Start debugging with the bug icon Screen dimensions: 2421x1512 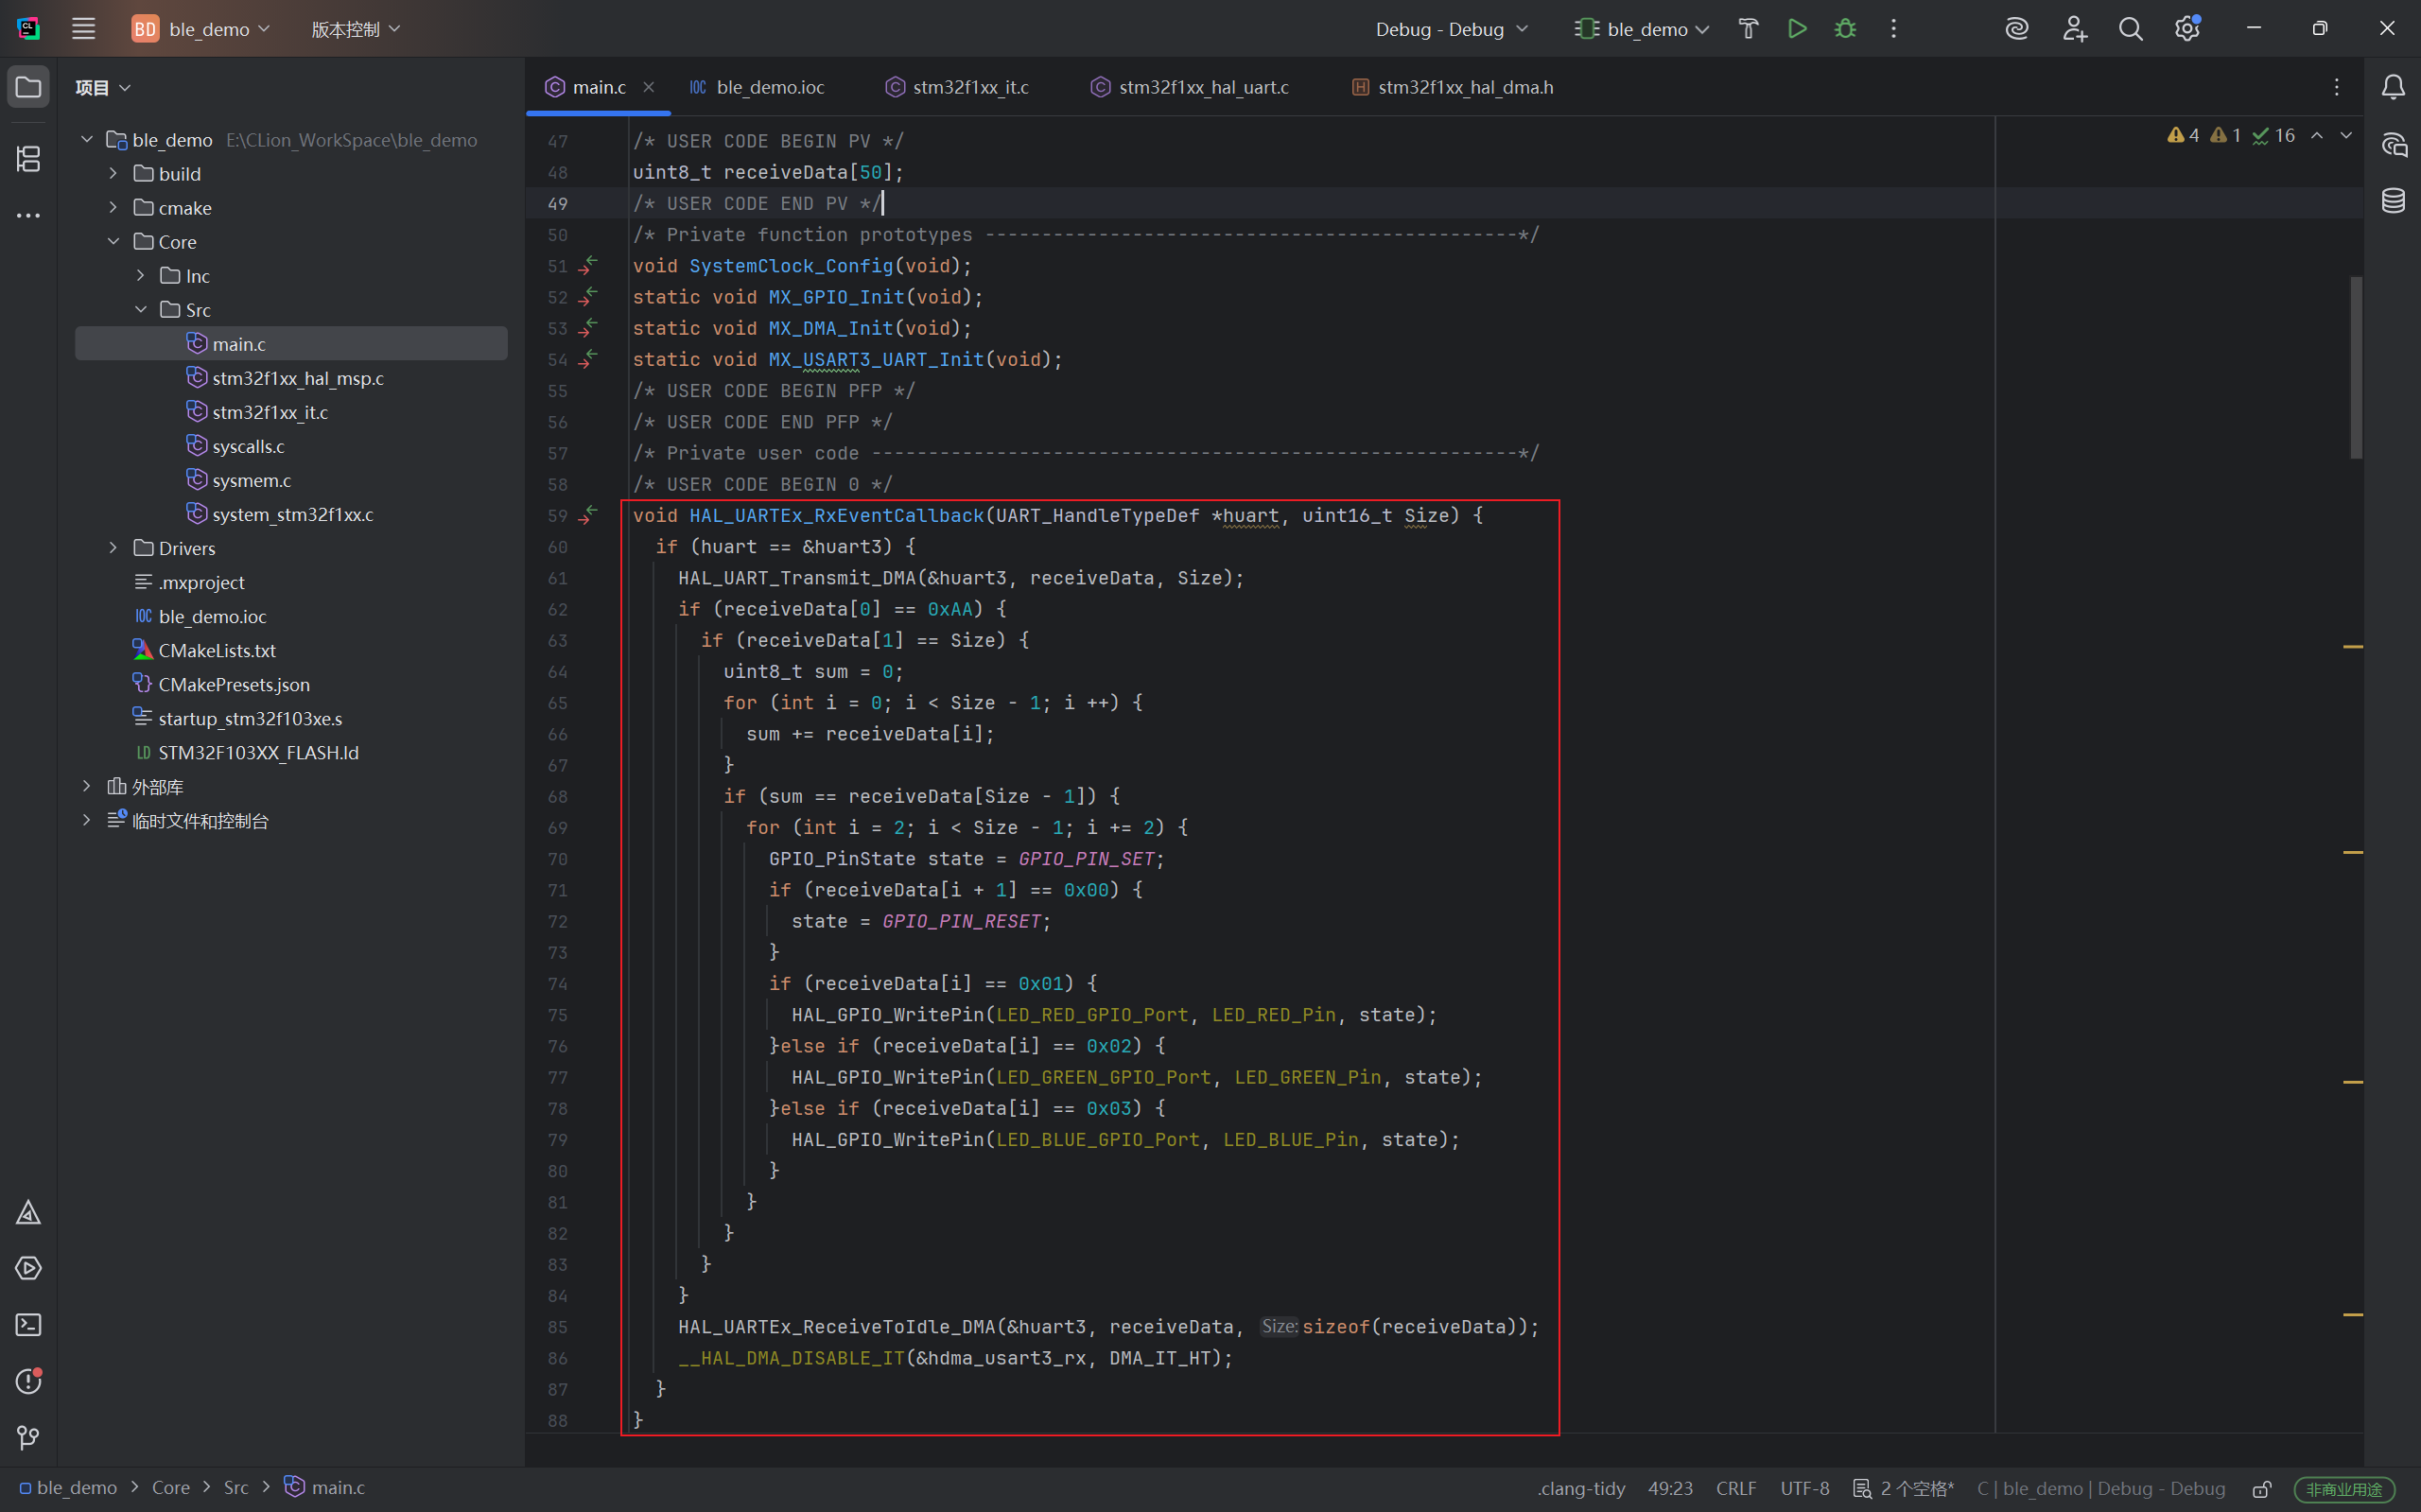click(x=1845, y=29)
